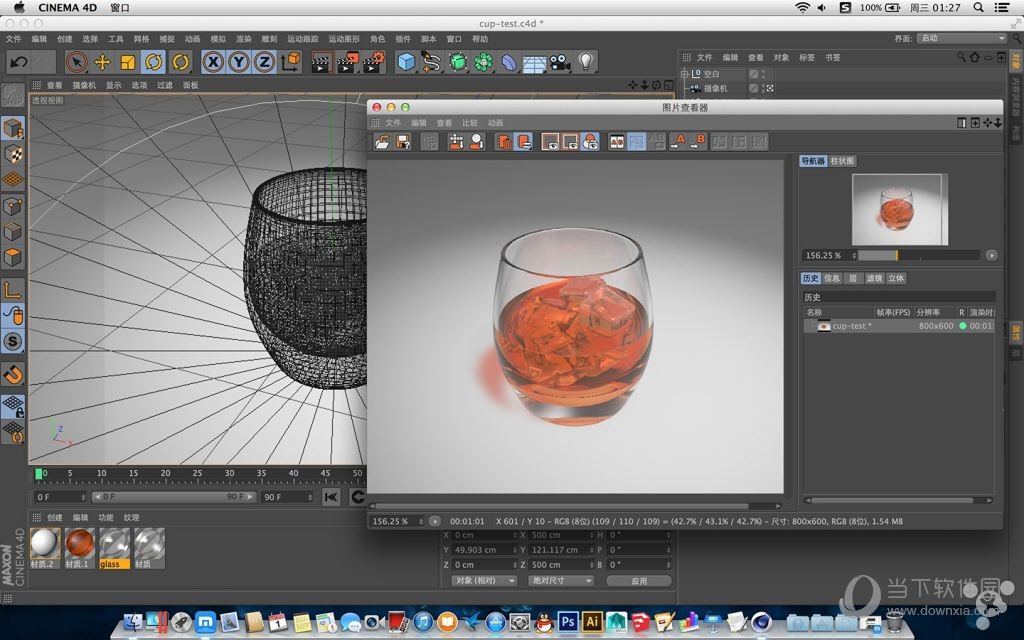Enable the magnet snap tool
The width and height of the screenshot is (1024, 640).
pos(13,374)
